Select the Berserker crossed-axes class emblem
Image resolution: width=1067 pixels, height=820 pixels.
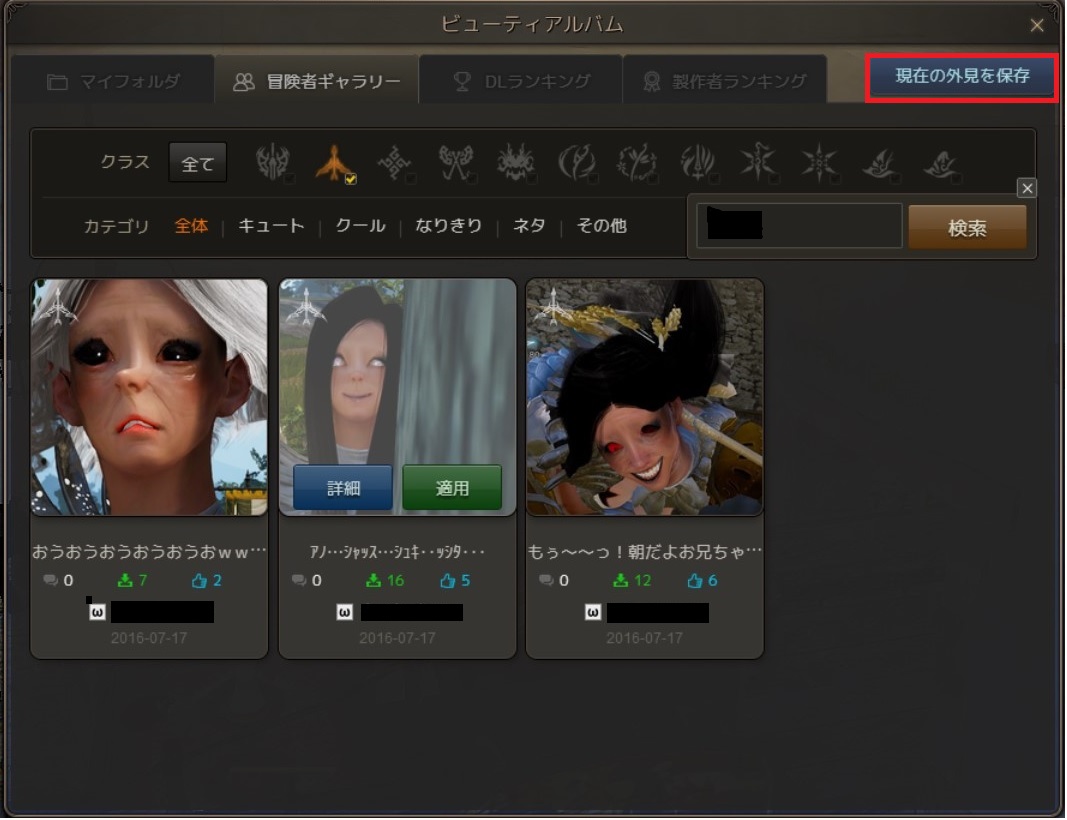pyautogui.click(x=455, y=162)
